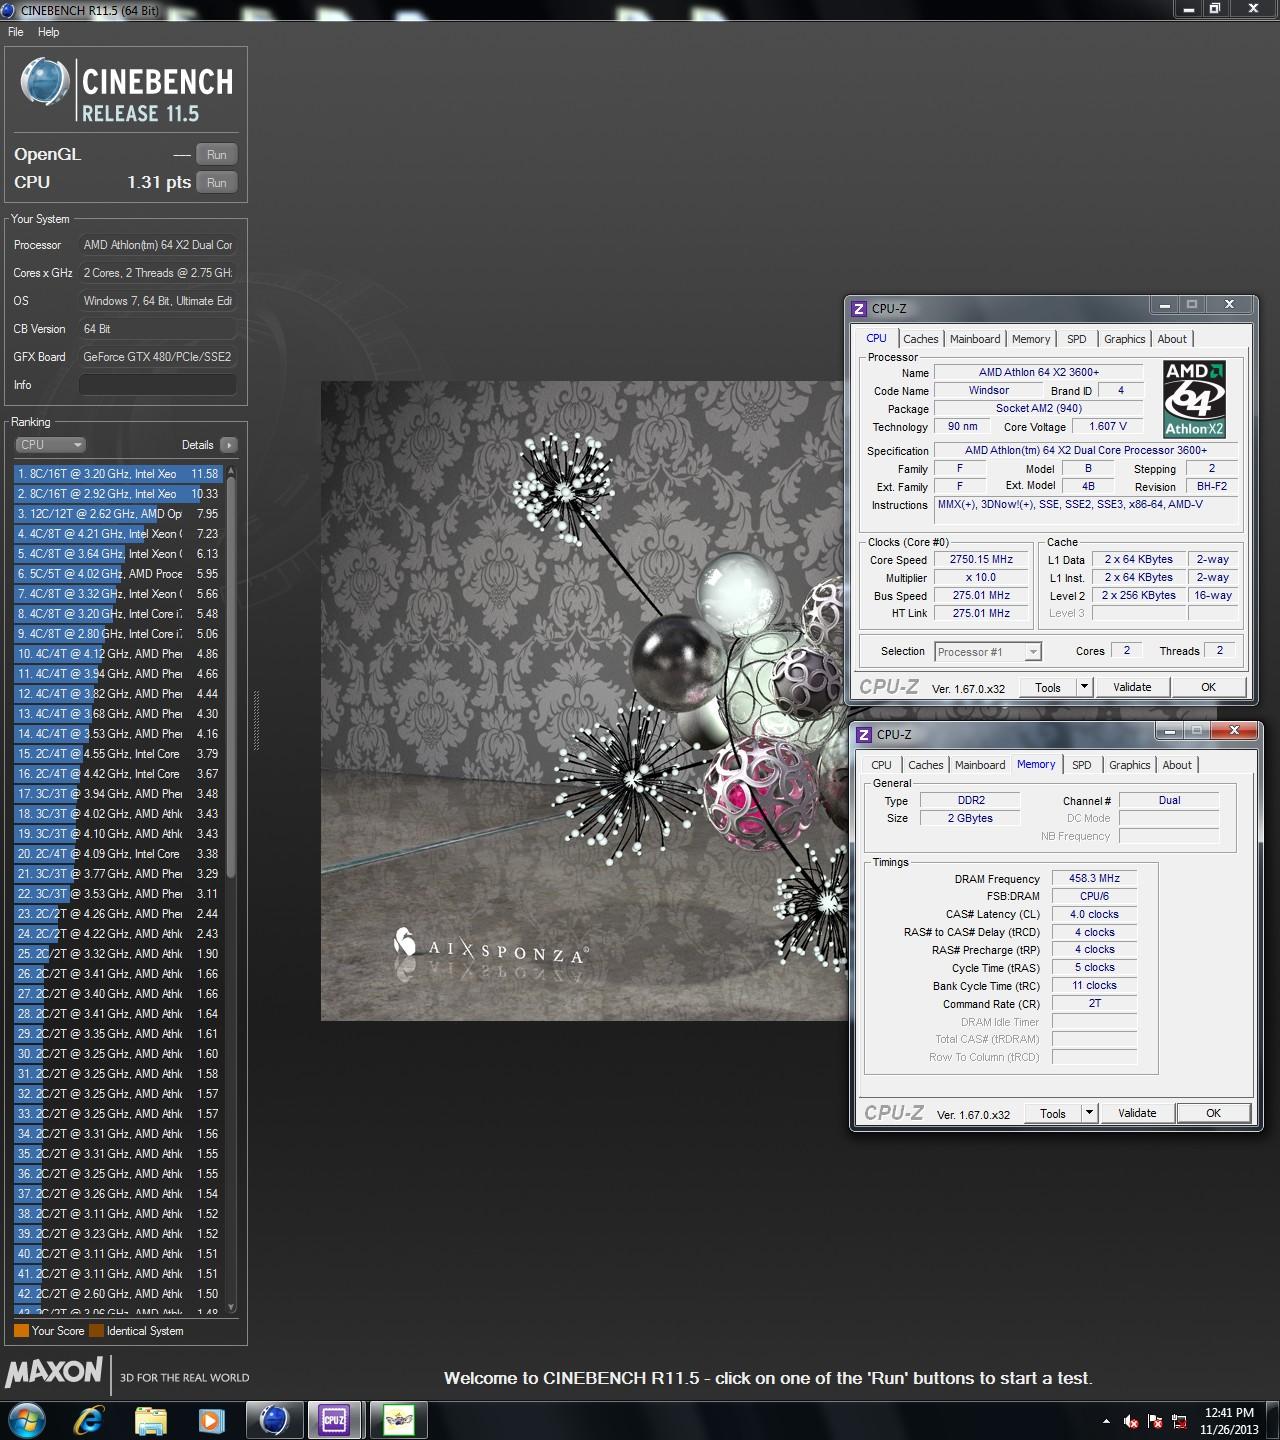Launch Internet Explorer from the taskbar
This screenshot has height=1440, width=1280.
pos(88,1420)
